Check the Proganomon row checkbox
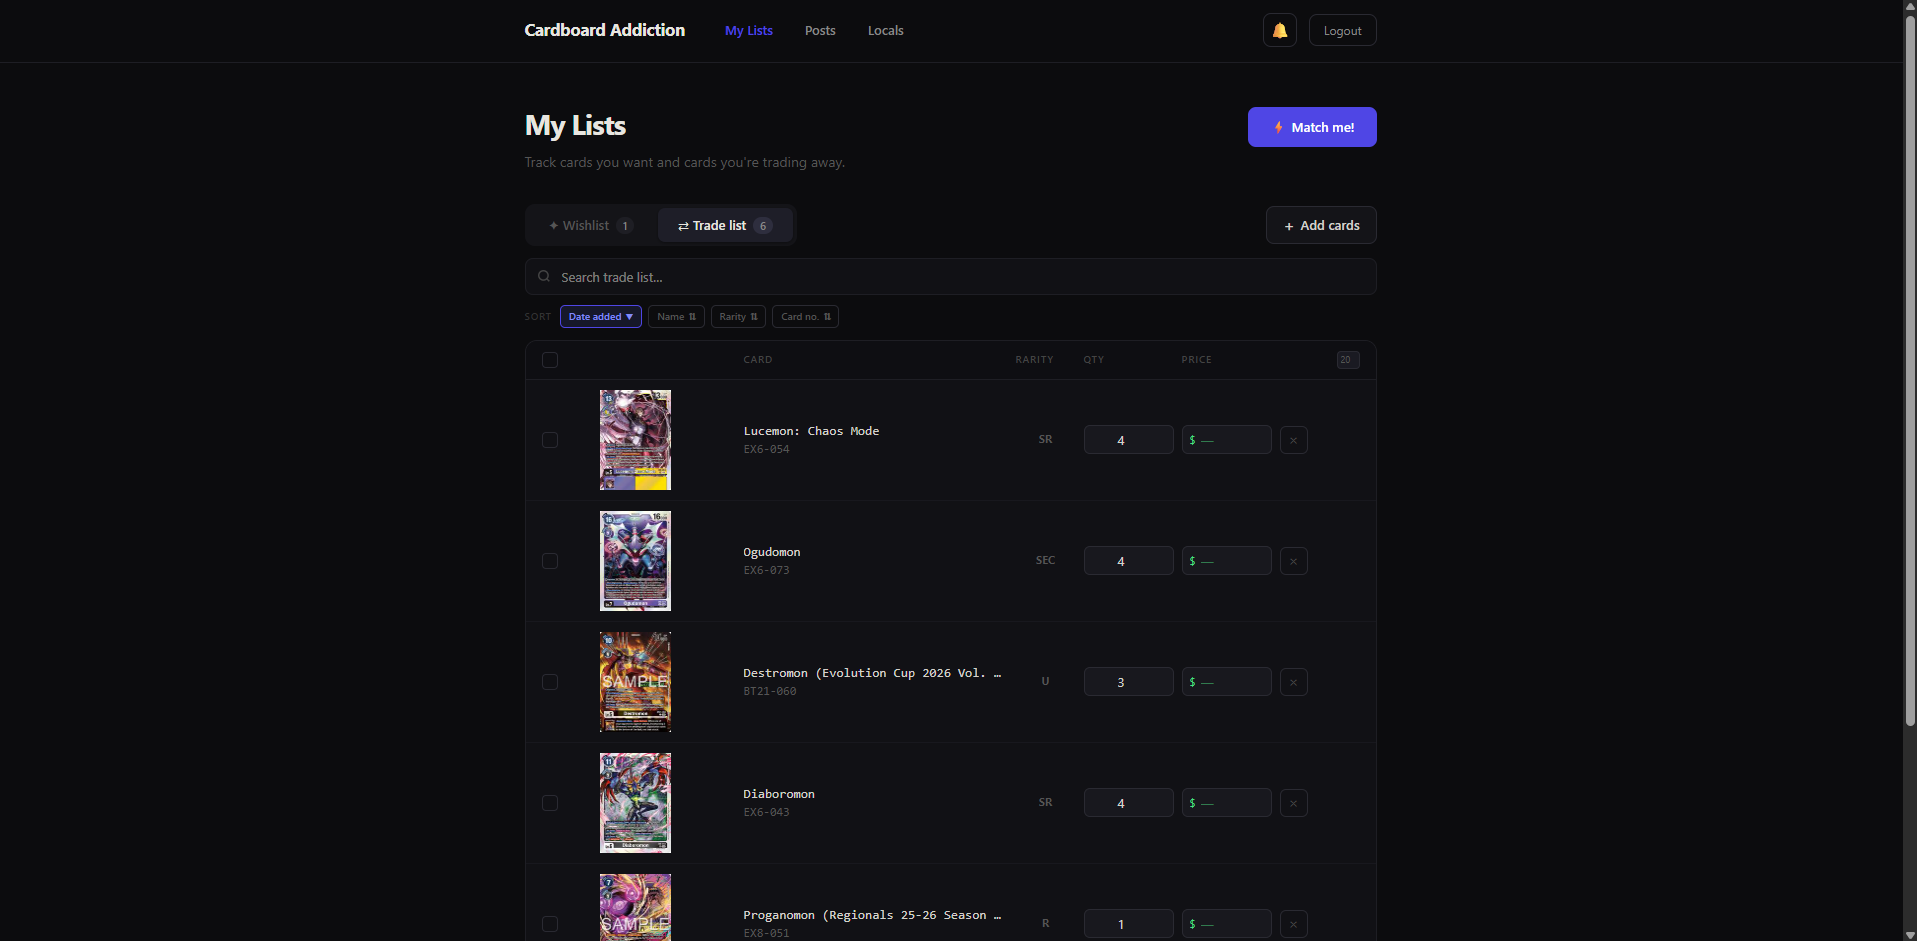Viewport: 1917px width, 941px height. click(550, 924)
